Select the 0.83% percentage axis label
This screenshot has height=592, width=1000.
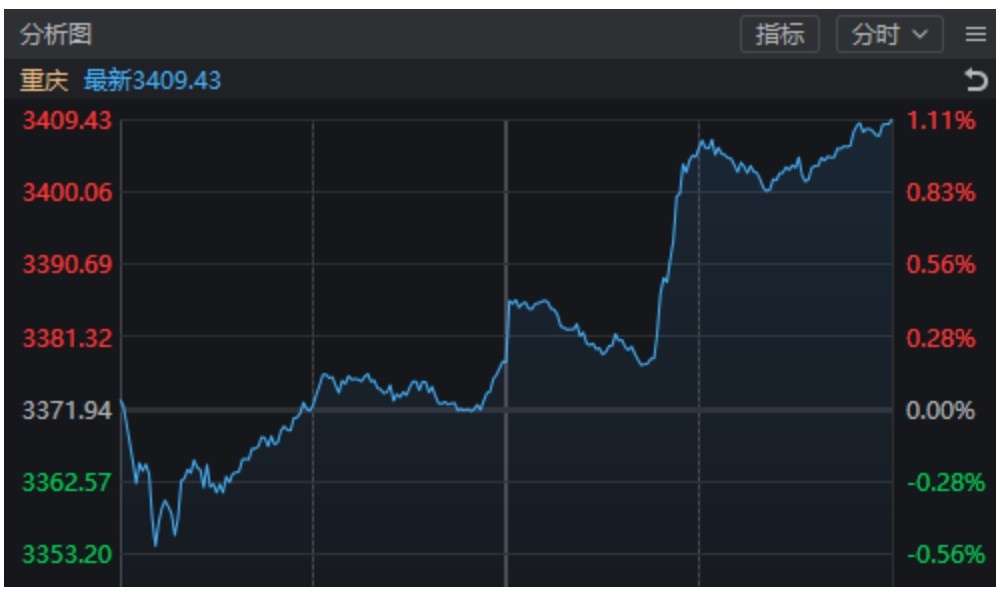click(x=940, y=192)
